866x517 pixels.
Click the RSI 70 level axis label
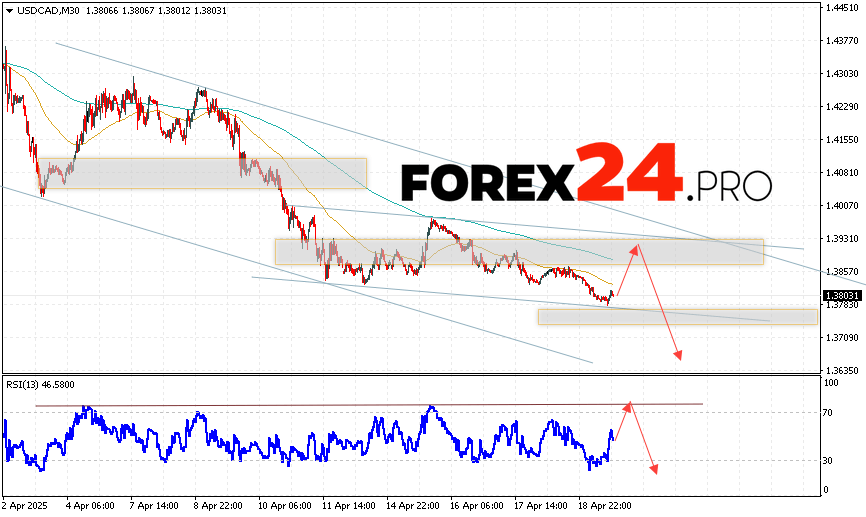click(x=830, y=412)
